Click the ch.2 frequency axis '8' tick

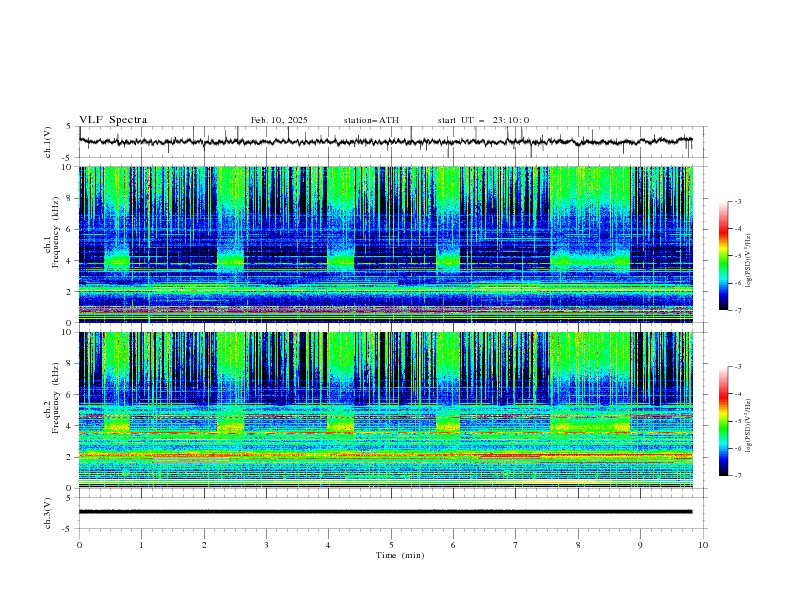click(71, 364)
